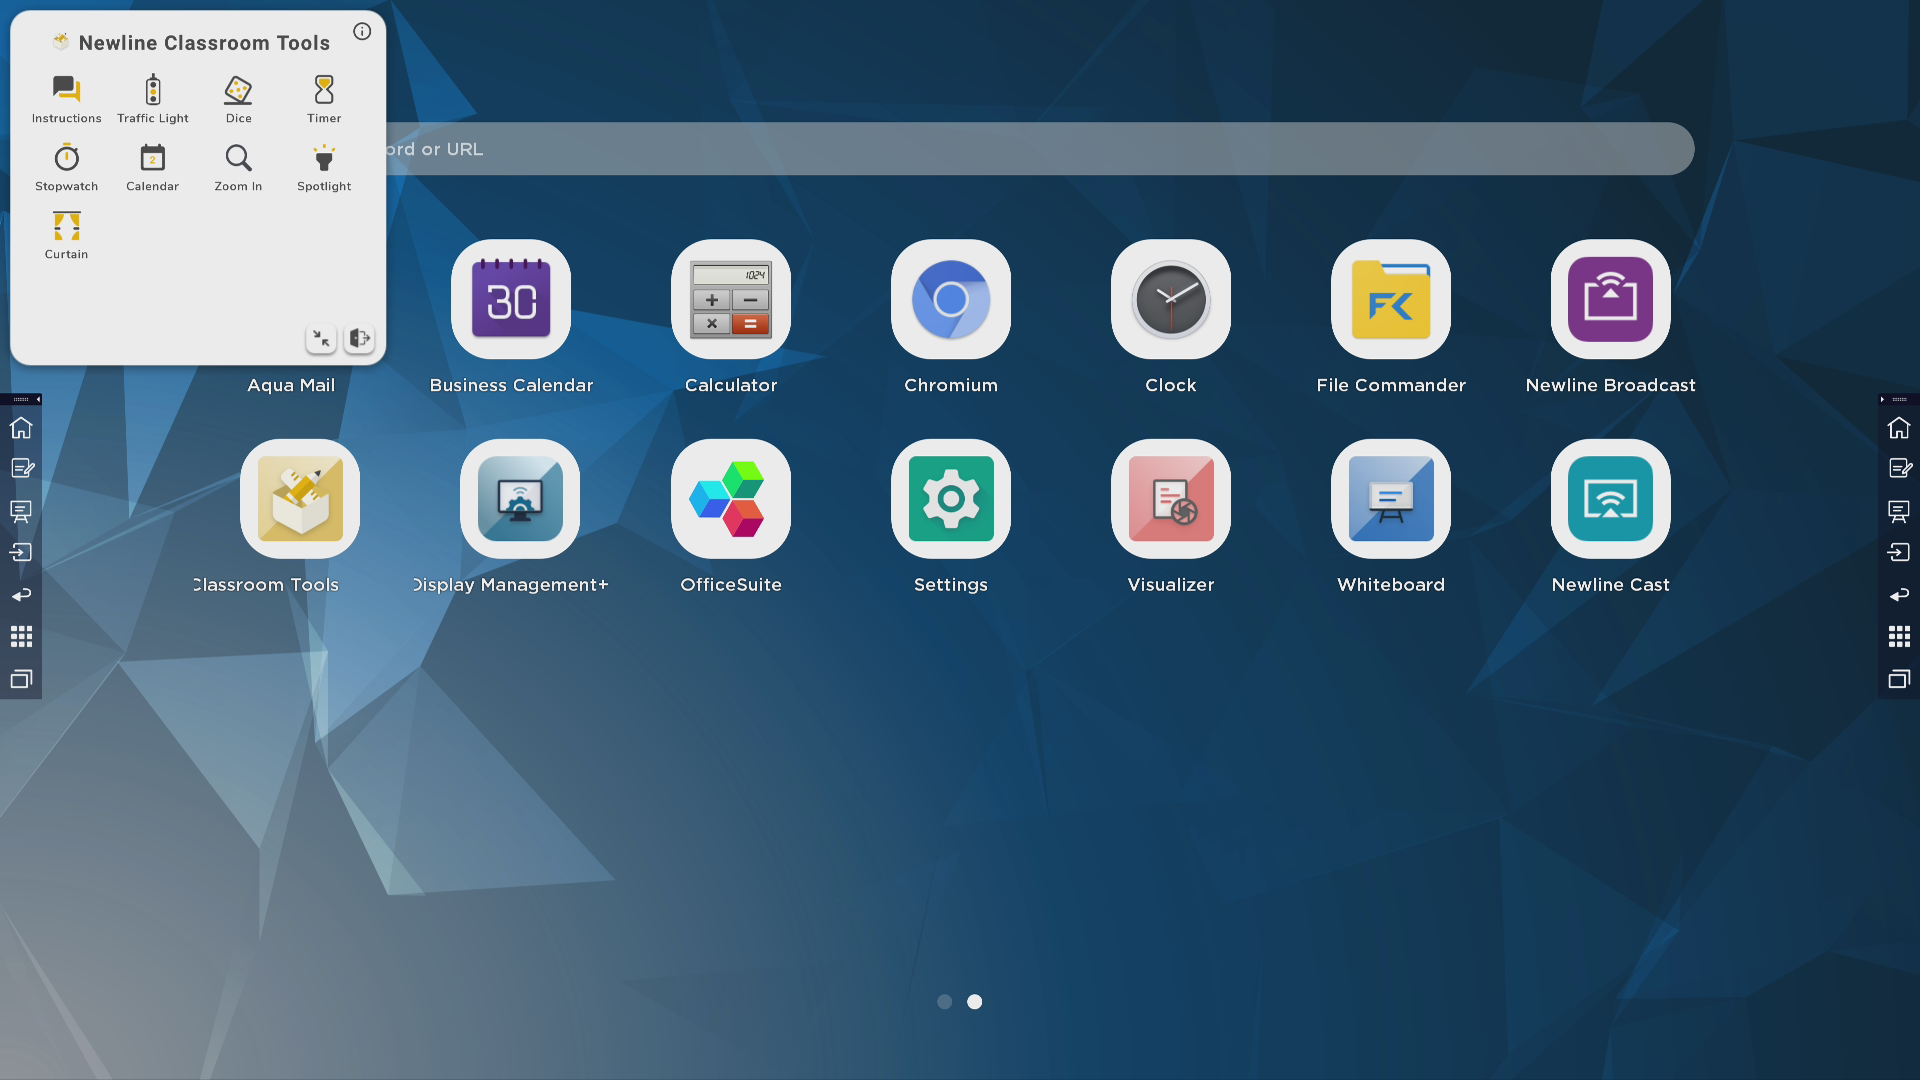Collapse the left sidebar with top arrow
The height and width of the screenshot is (1080, 1920).
pyautogui.click(x=38, y=399)
